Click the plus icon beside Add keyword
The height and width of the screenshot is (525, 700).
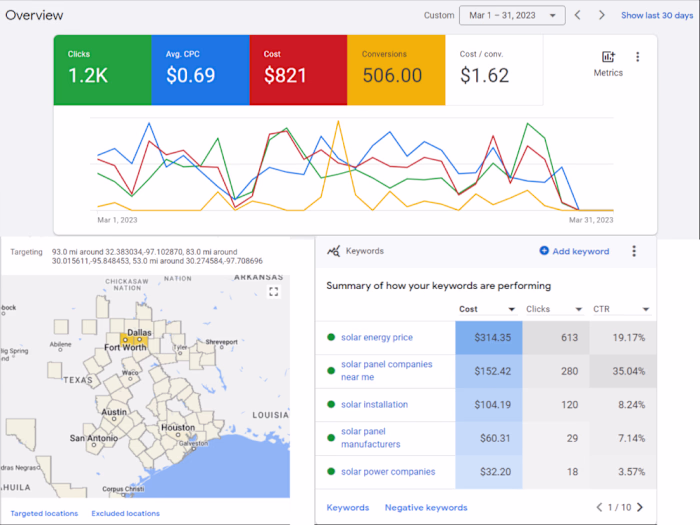(544, 251)
